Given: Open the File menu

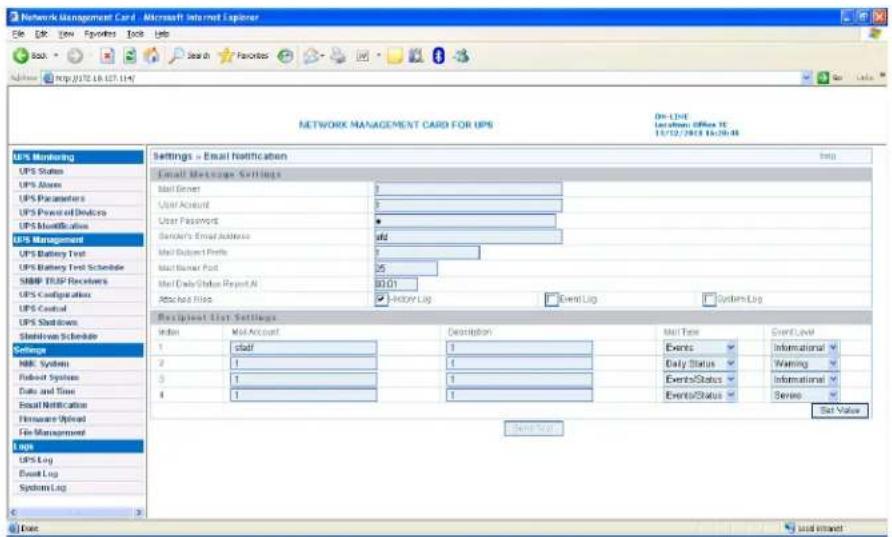Looking at the screenshot, I should [18, 34].
